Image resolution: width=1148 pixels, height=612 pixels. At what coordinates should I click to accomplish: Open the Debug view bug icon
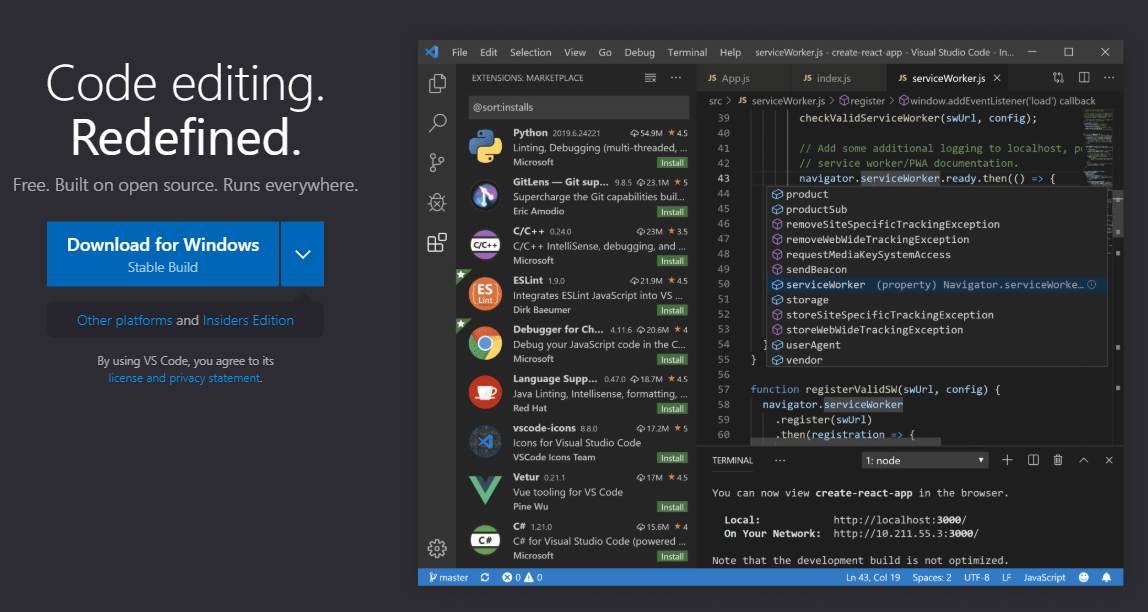437,202
